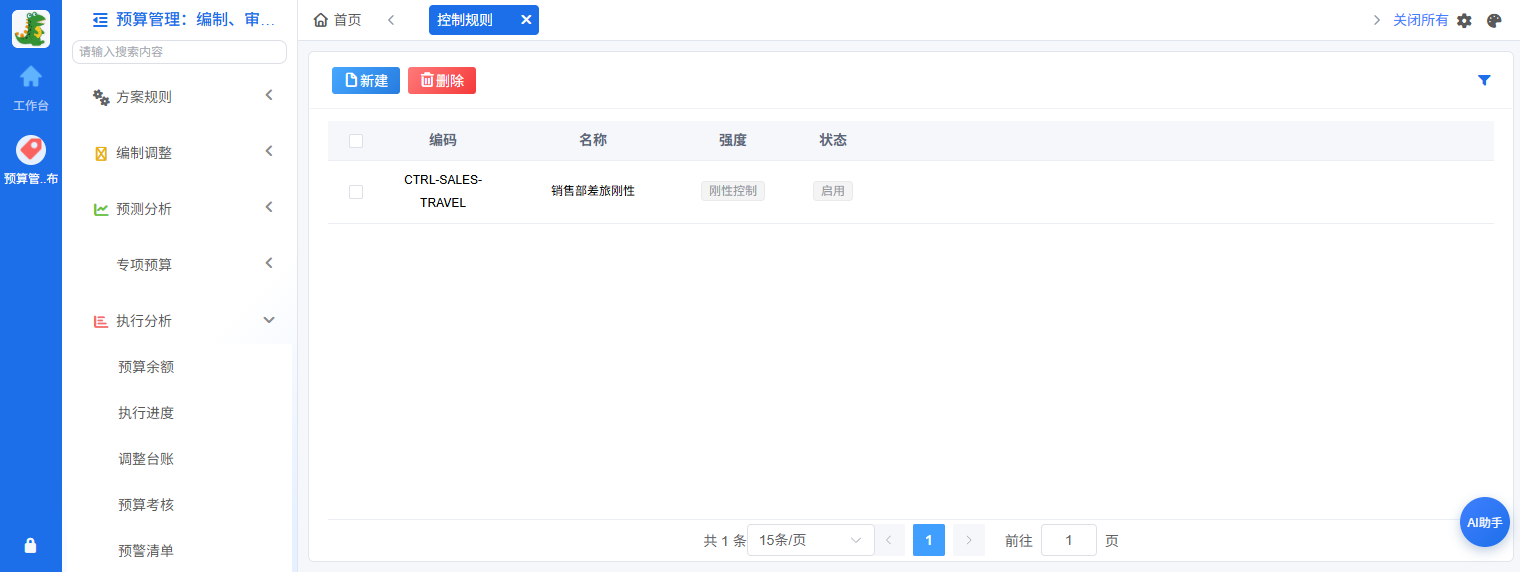Open the 15条/页 page size dropdown
This screenshot has height=572, width=1520.
811,540
